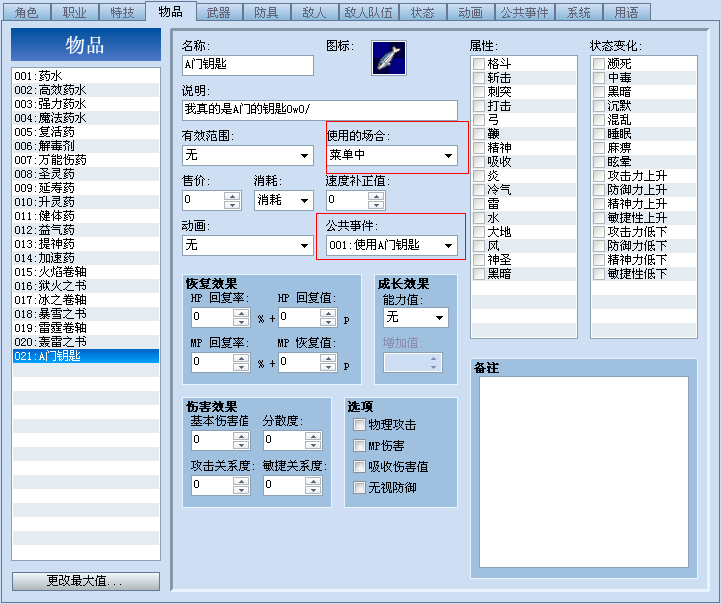Viewport: 721px width, 604px height.
Task: Go to the 防具 tab
Action: point(266,12)
